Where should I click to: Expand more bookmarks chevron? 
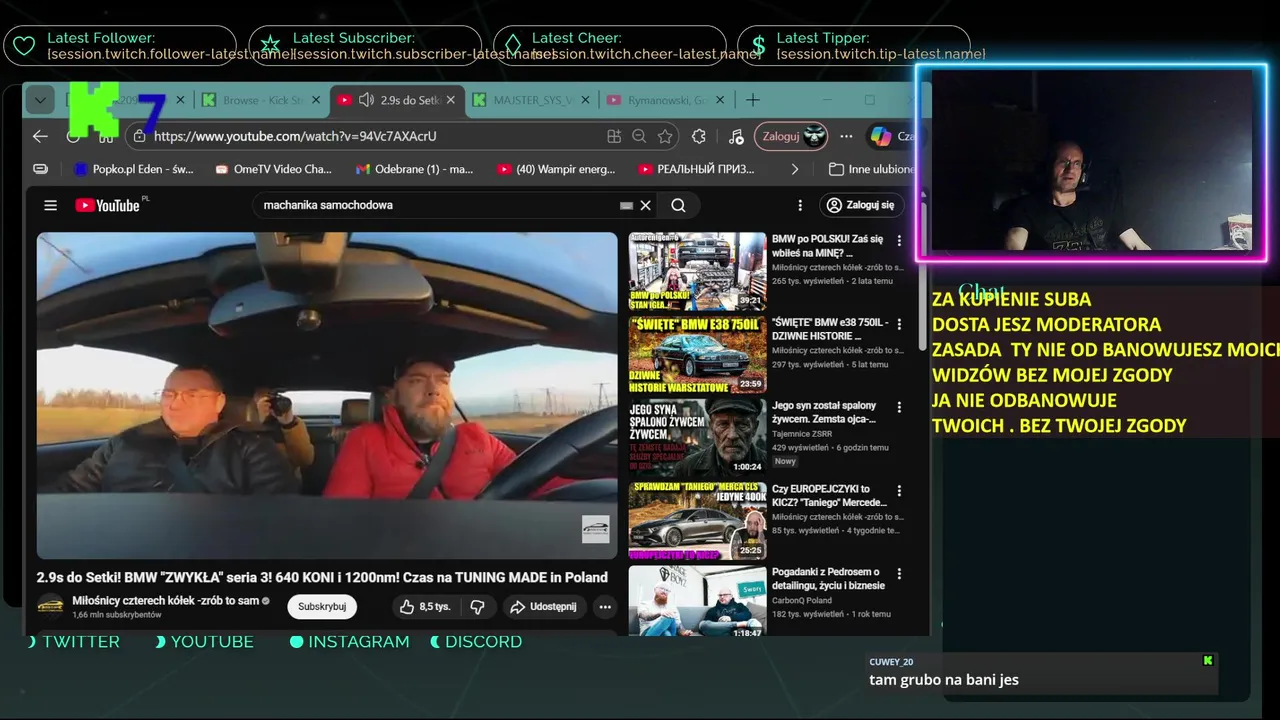point(795,169)
